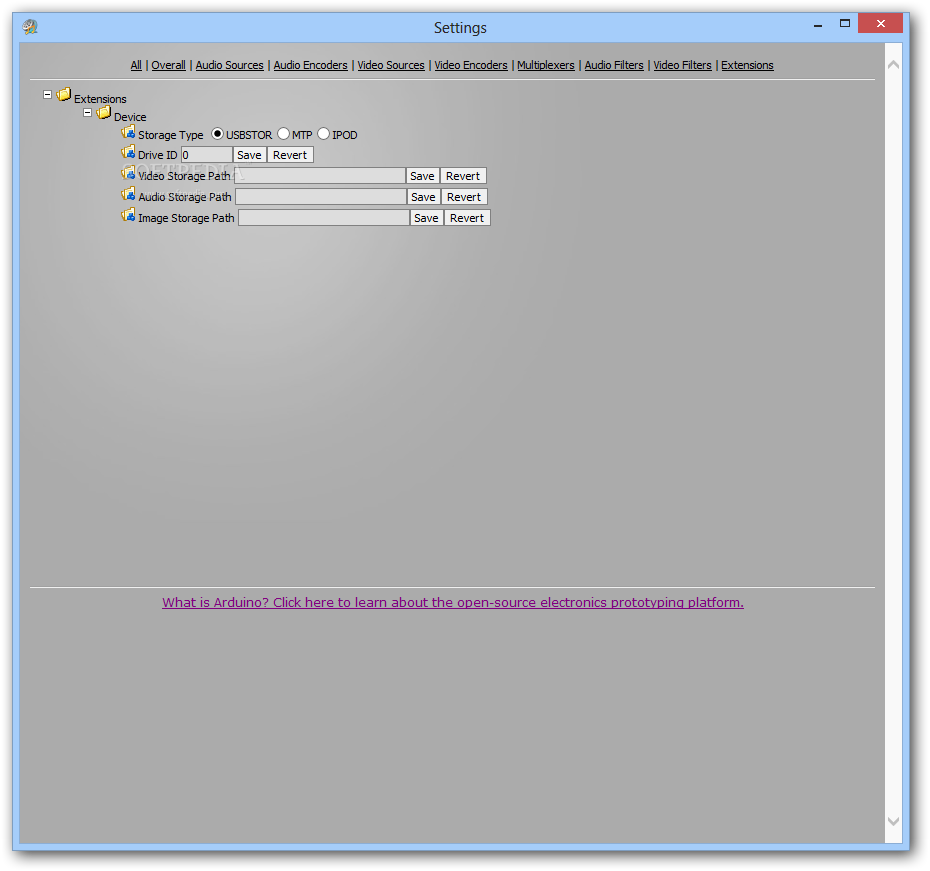Click the Storage Type setting icon
This screenshot has width=930, height=871.
point(128,132)
